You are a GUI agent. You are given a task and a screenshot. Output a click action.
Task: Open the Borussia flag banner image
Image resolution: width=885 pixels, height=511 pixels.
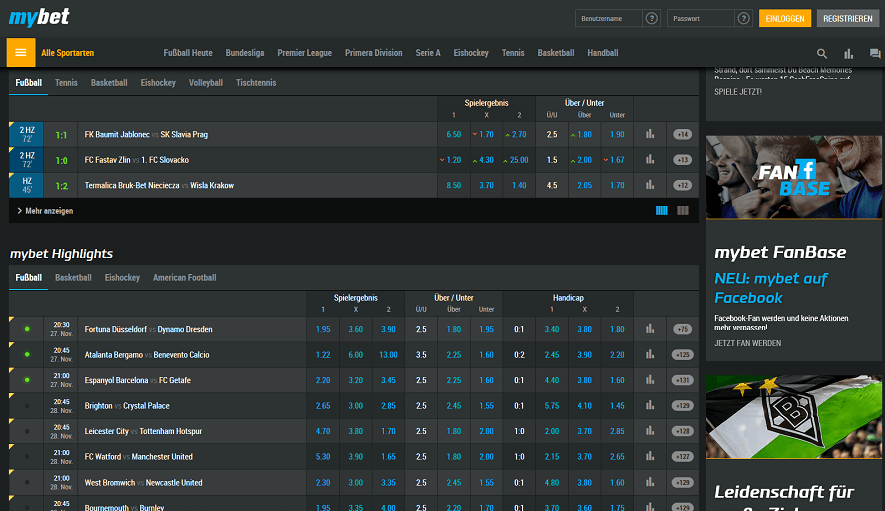[x=794, y=417]
